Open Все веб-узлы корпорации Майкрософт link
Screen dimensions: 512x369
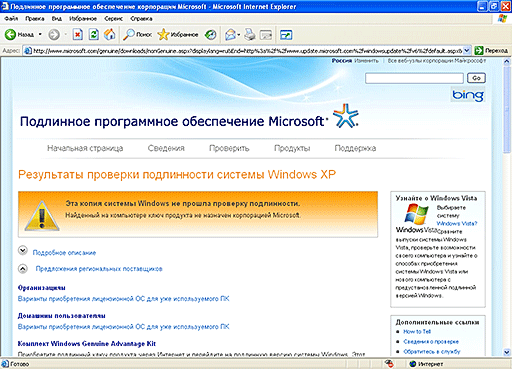pos(437,61)
